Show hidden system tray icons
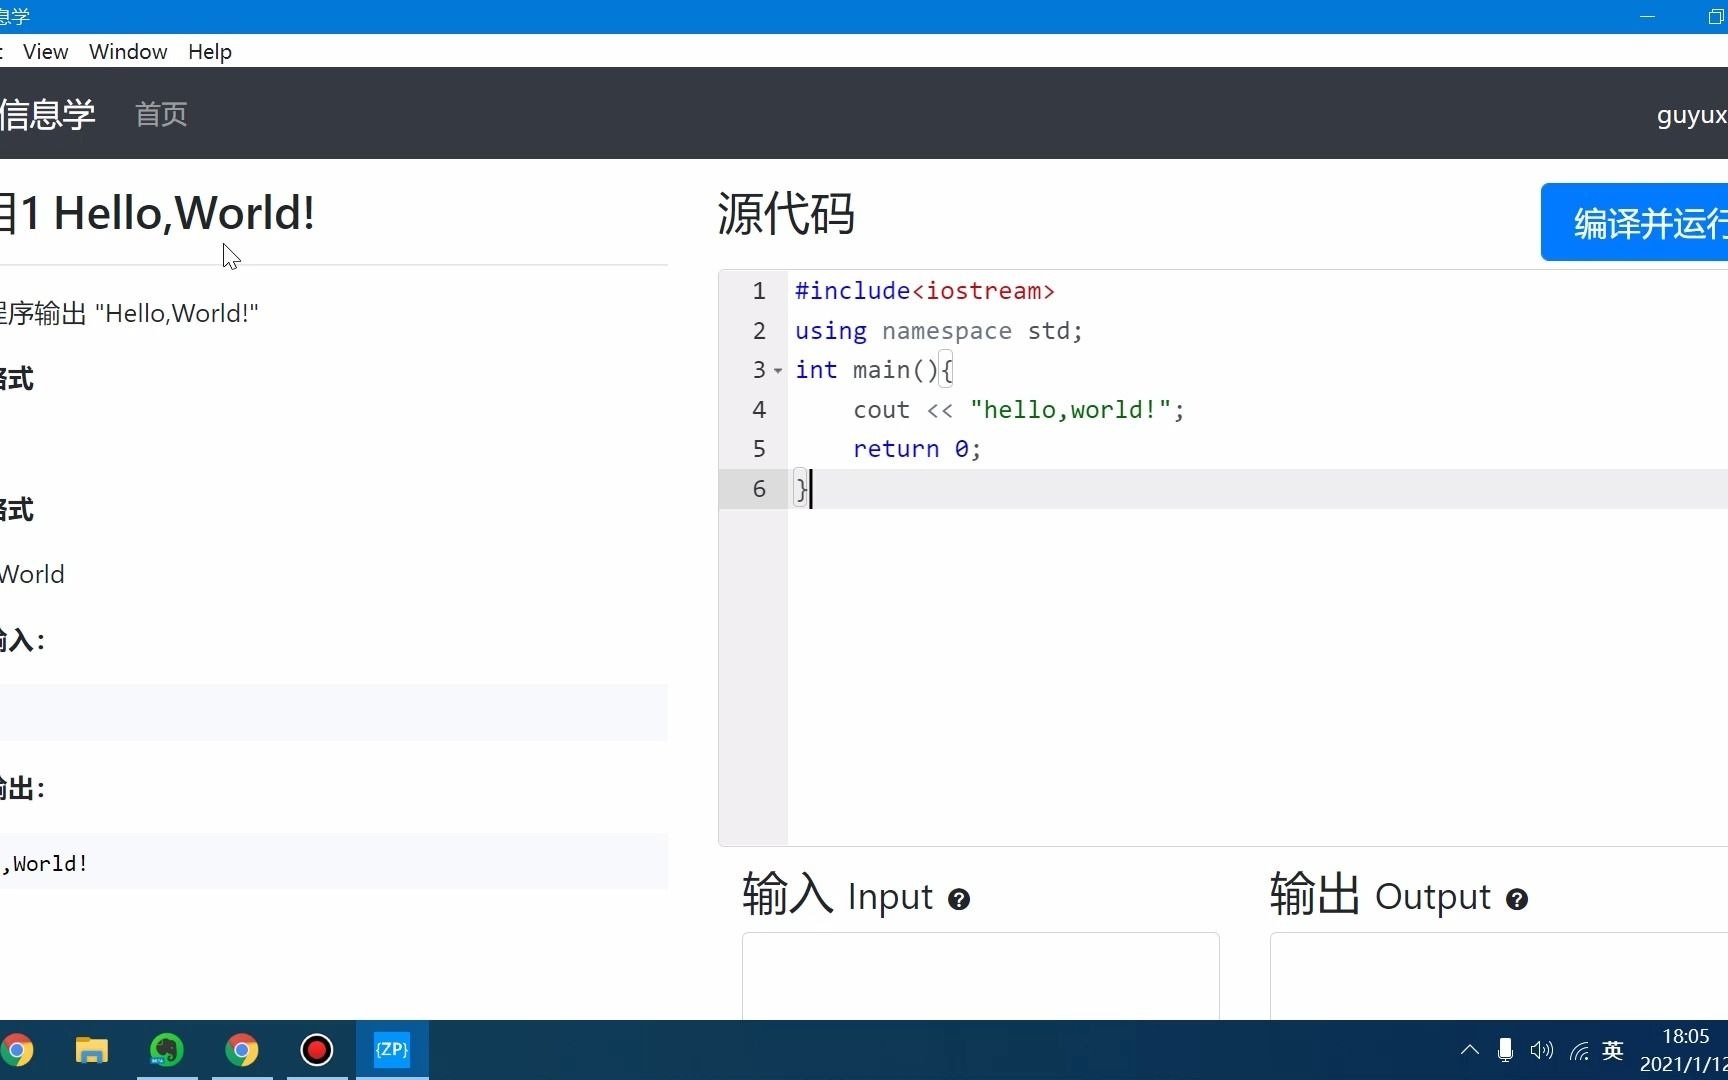Viewport: 1728px width, 1080px height. [x=1469, y=1050]
